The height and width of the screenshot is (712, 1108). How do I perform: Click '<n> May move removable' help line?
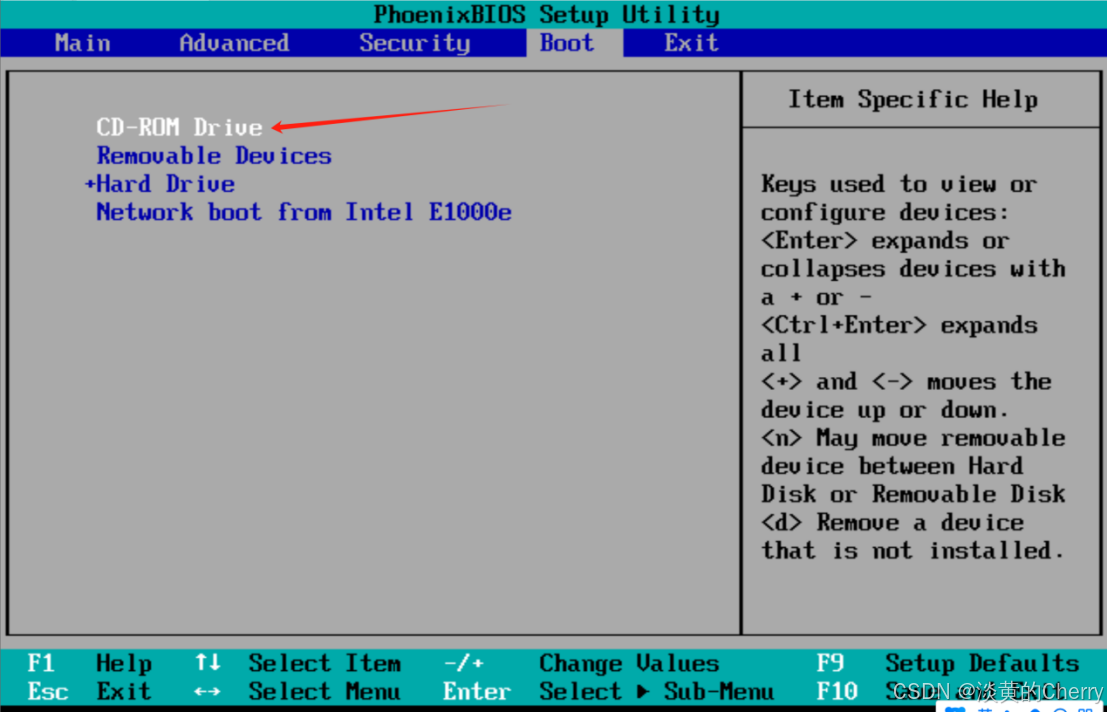913,438
